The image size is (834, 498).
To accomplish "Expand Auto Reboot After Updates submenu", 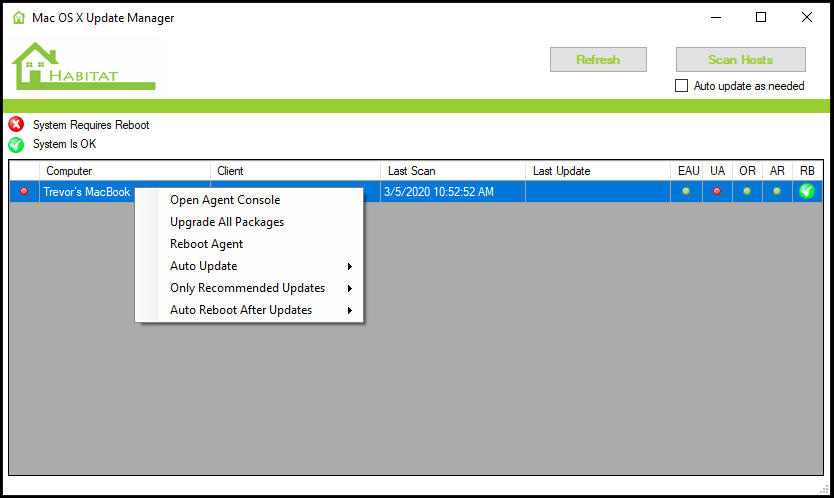I will point(260,310).
